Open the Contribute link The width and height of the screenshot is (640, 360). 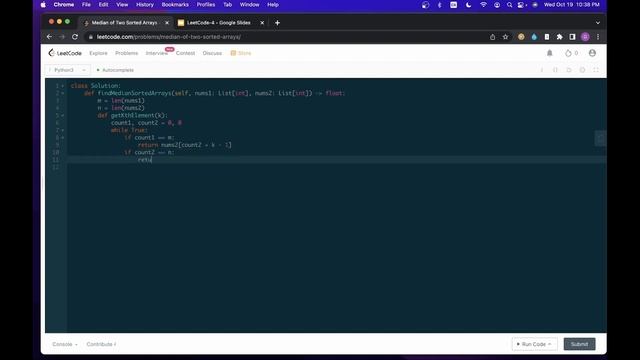click(101, 344)
